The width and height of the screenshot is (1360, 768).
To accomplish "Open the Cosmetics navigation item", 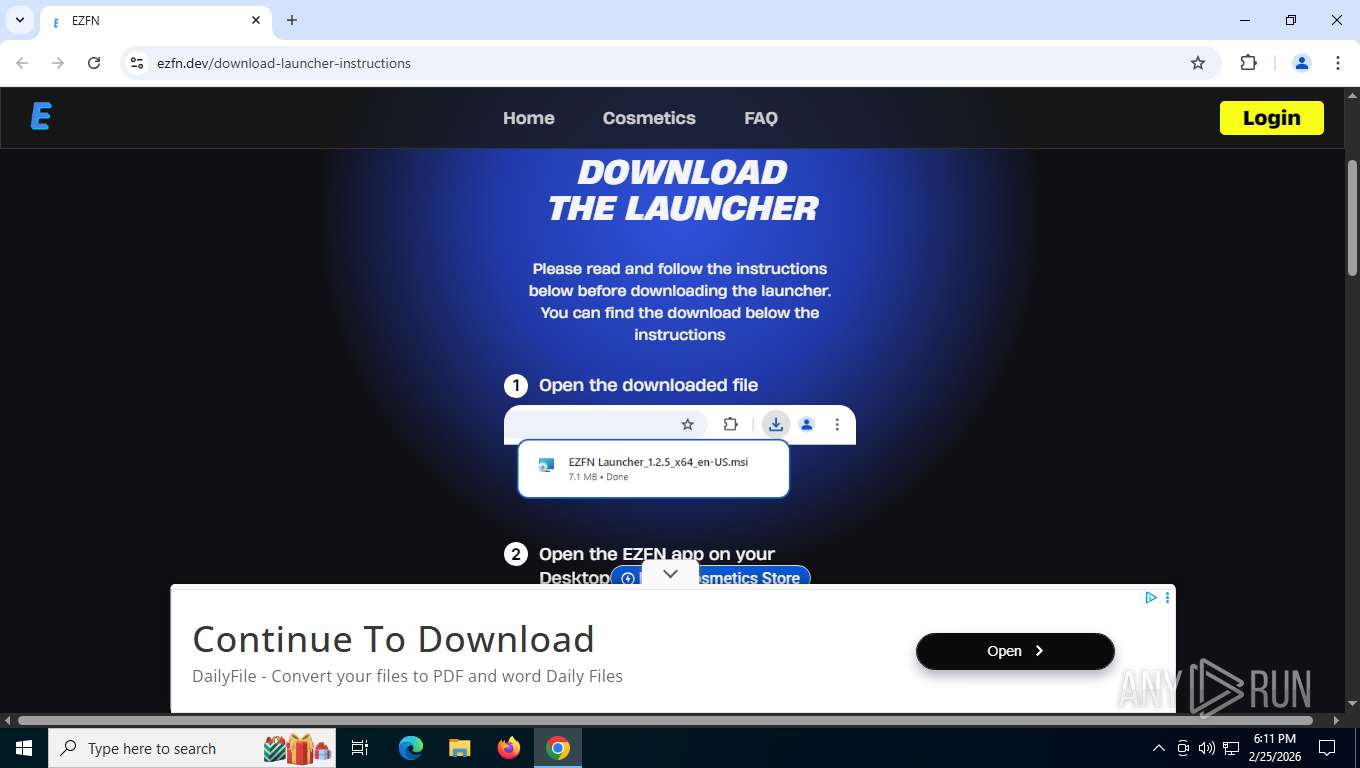I will 649,118.
